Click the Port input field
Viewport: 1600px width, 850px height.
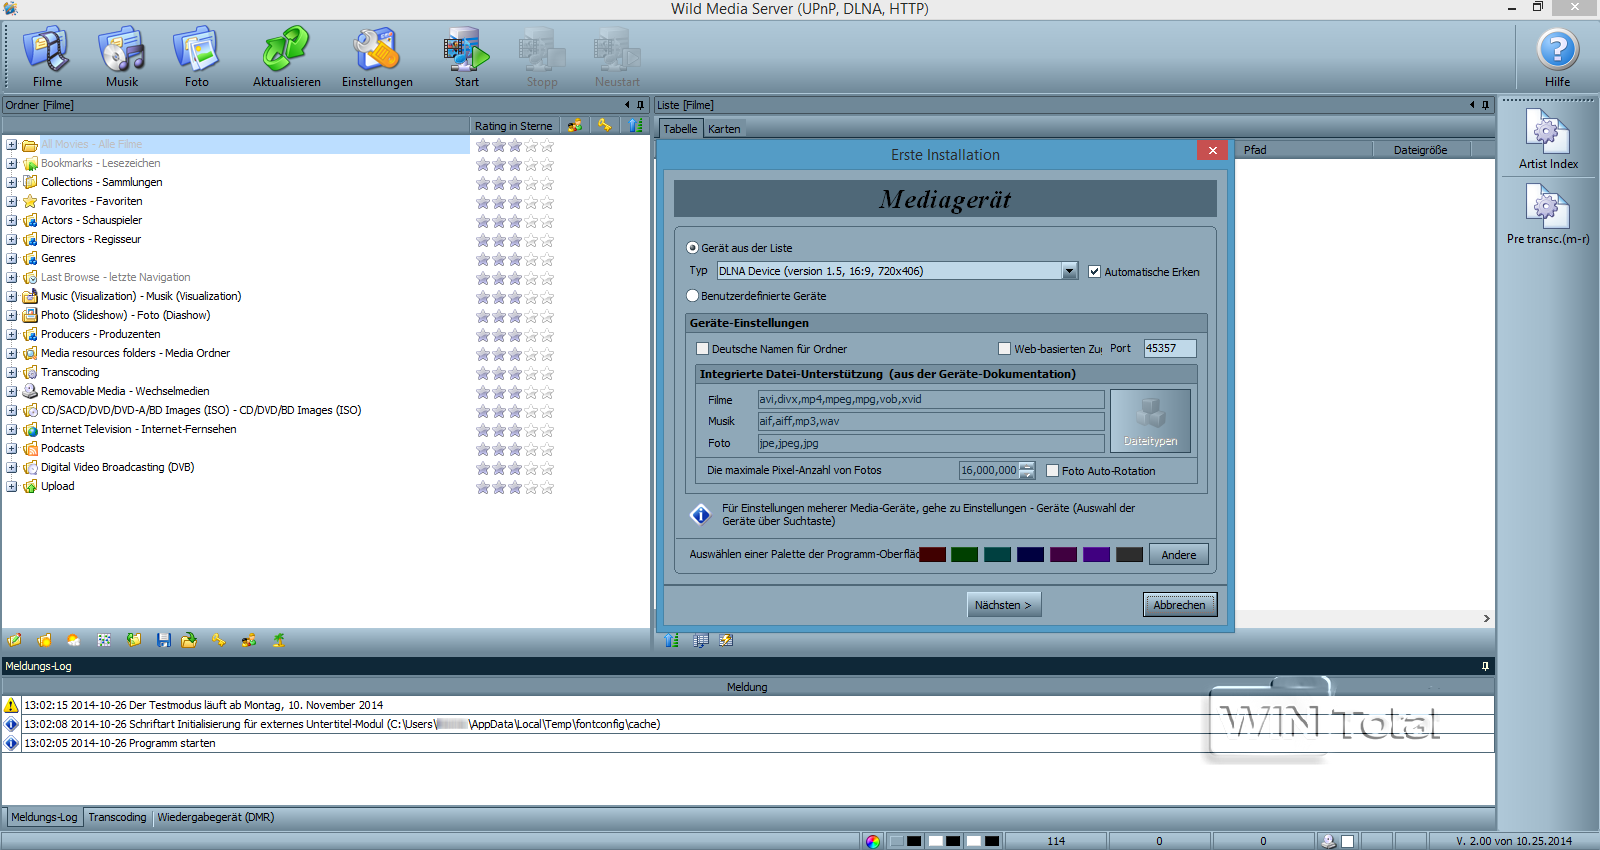(x=1169, y=349)
